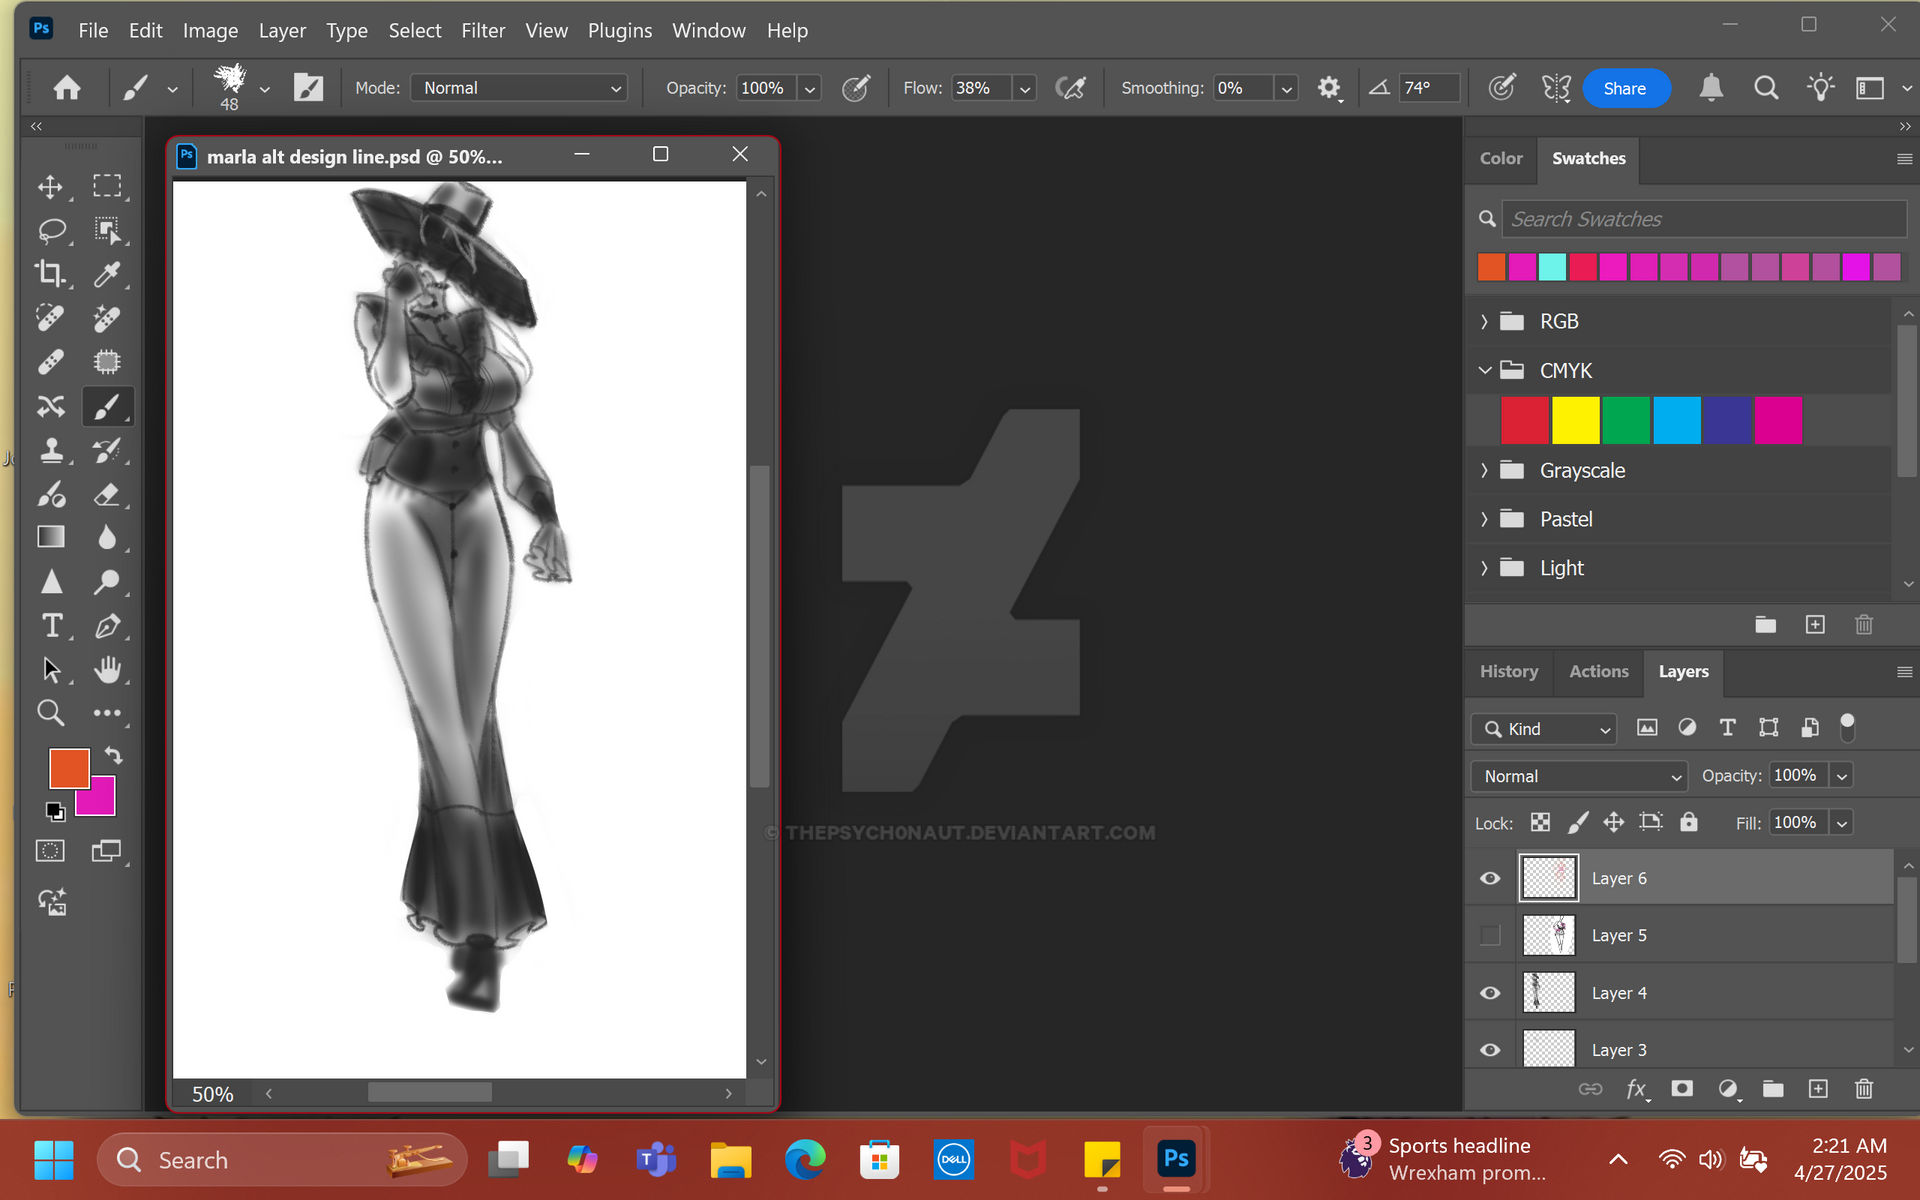Collapse the CMYK swatch folder
The width and height of the screenshot is (1920, 1200).
(x=1485, y=370)
